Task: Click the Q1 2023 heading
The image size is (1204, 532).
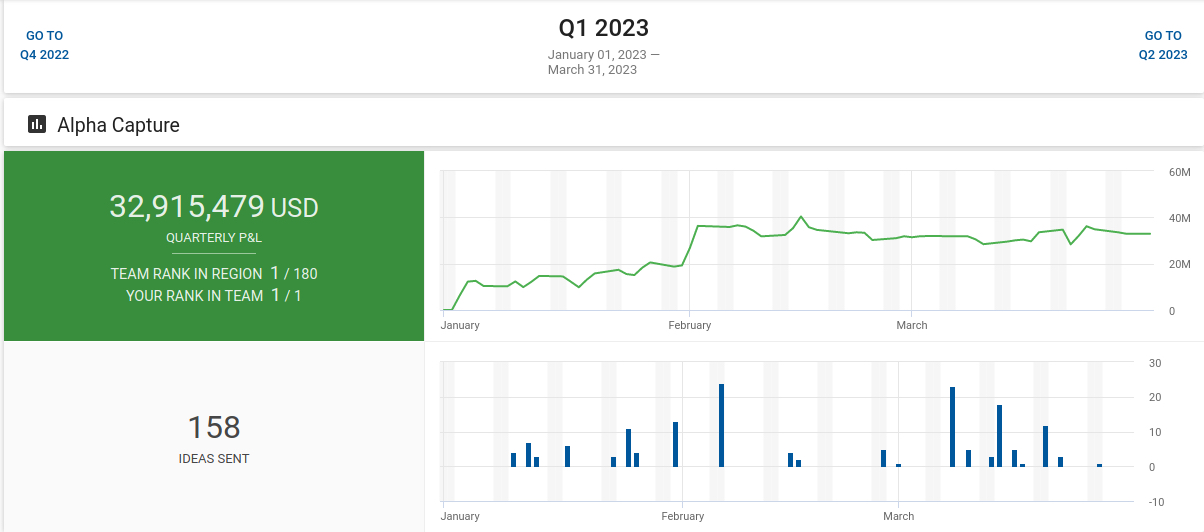Action: [x=603, y=27]
